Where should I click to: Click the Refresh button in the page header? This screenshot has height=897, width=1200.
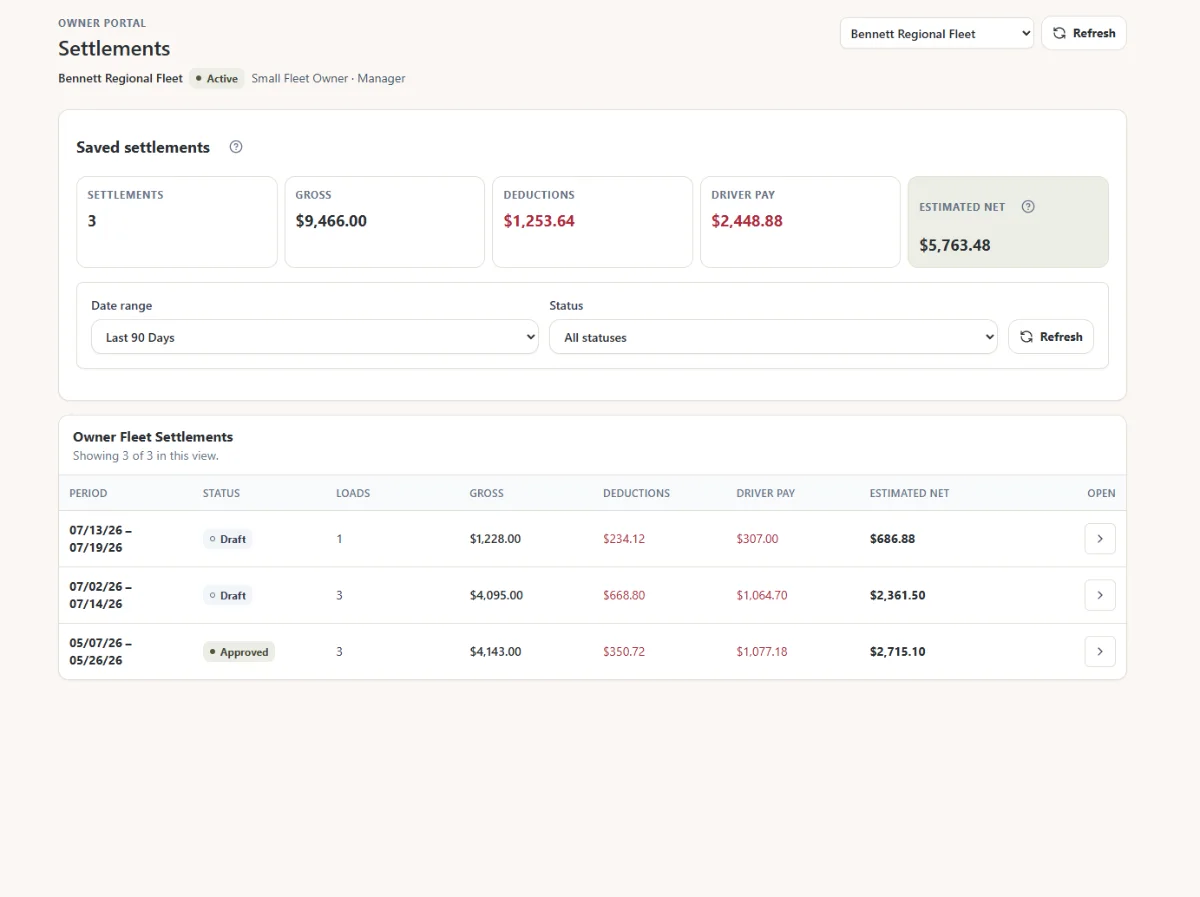coord(1084,33)
